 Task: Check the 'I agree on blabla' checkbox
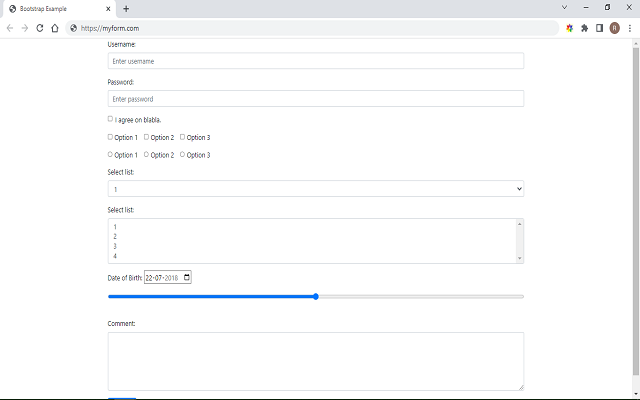coord(110,119)
